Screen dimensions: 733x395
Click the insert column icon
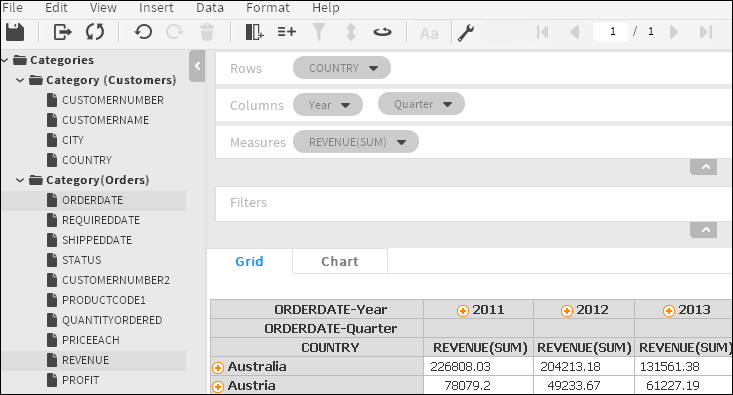pos(254,32)
